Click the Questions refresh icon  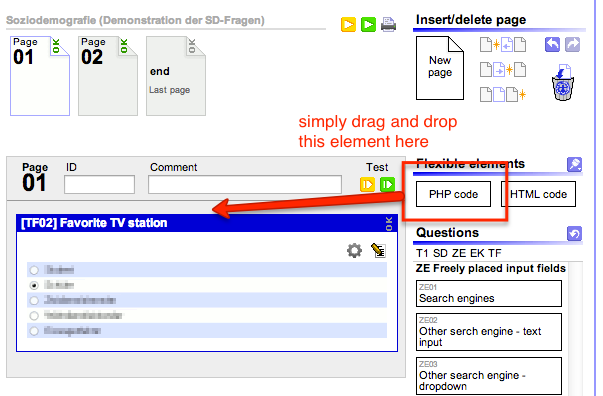tap(575, 233)
